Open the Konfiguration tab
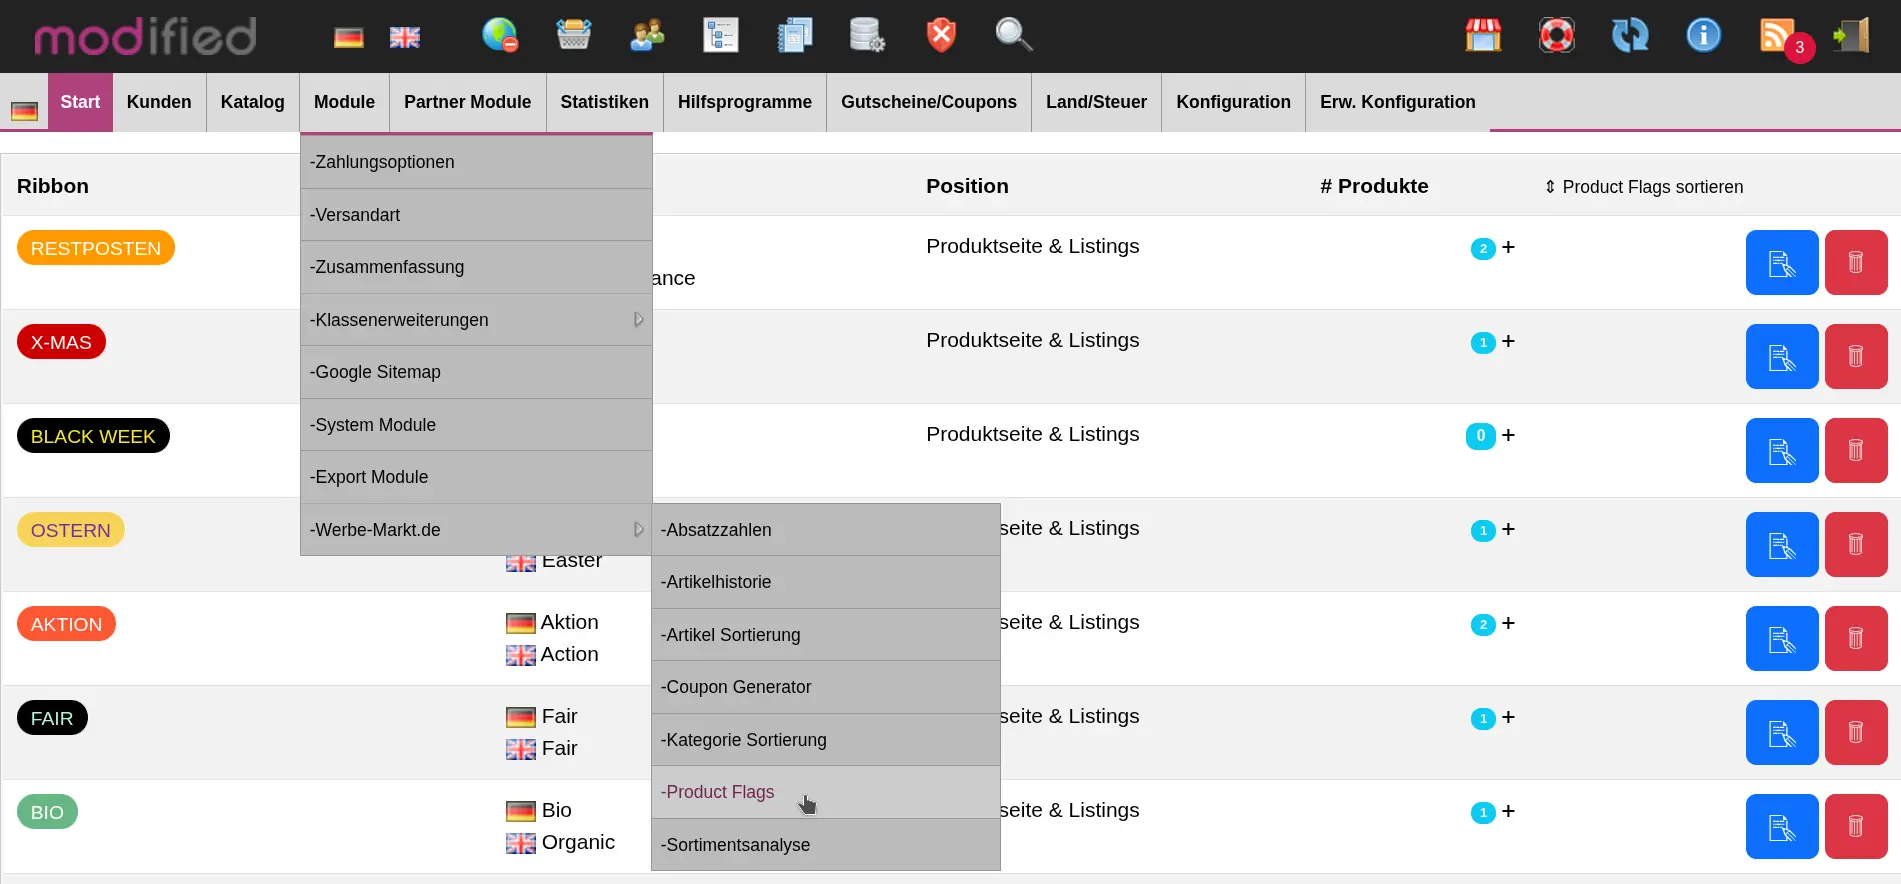The image size is (1901, 884). [x=1233, y=102]
